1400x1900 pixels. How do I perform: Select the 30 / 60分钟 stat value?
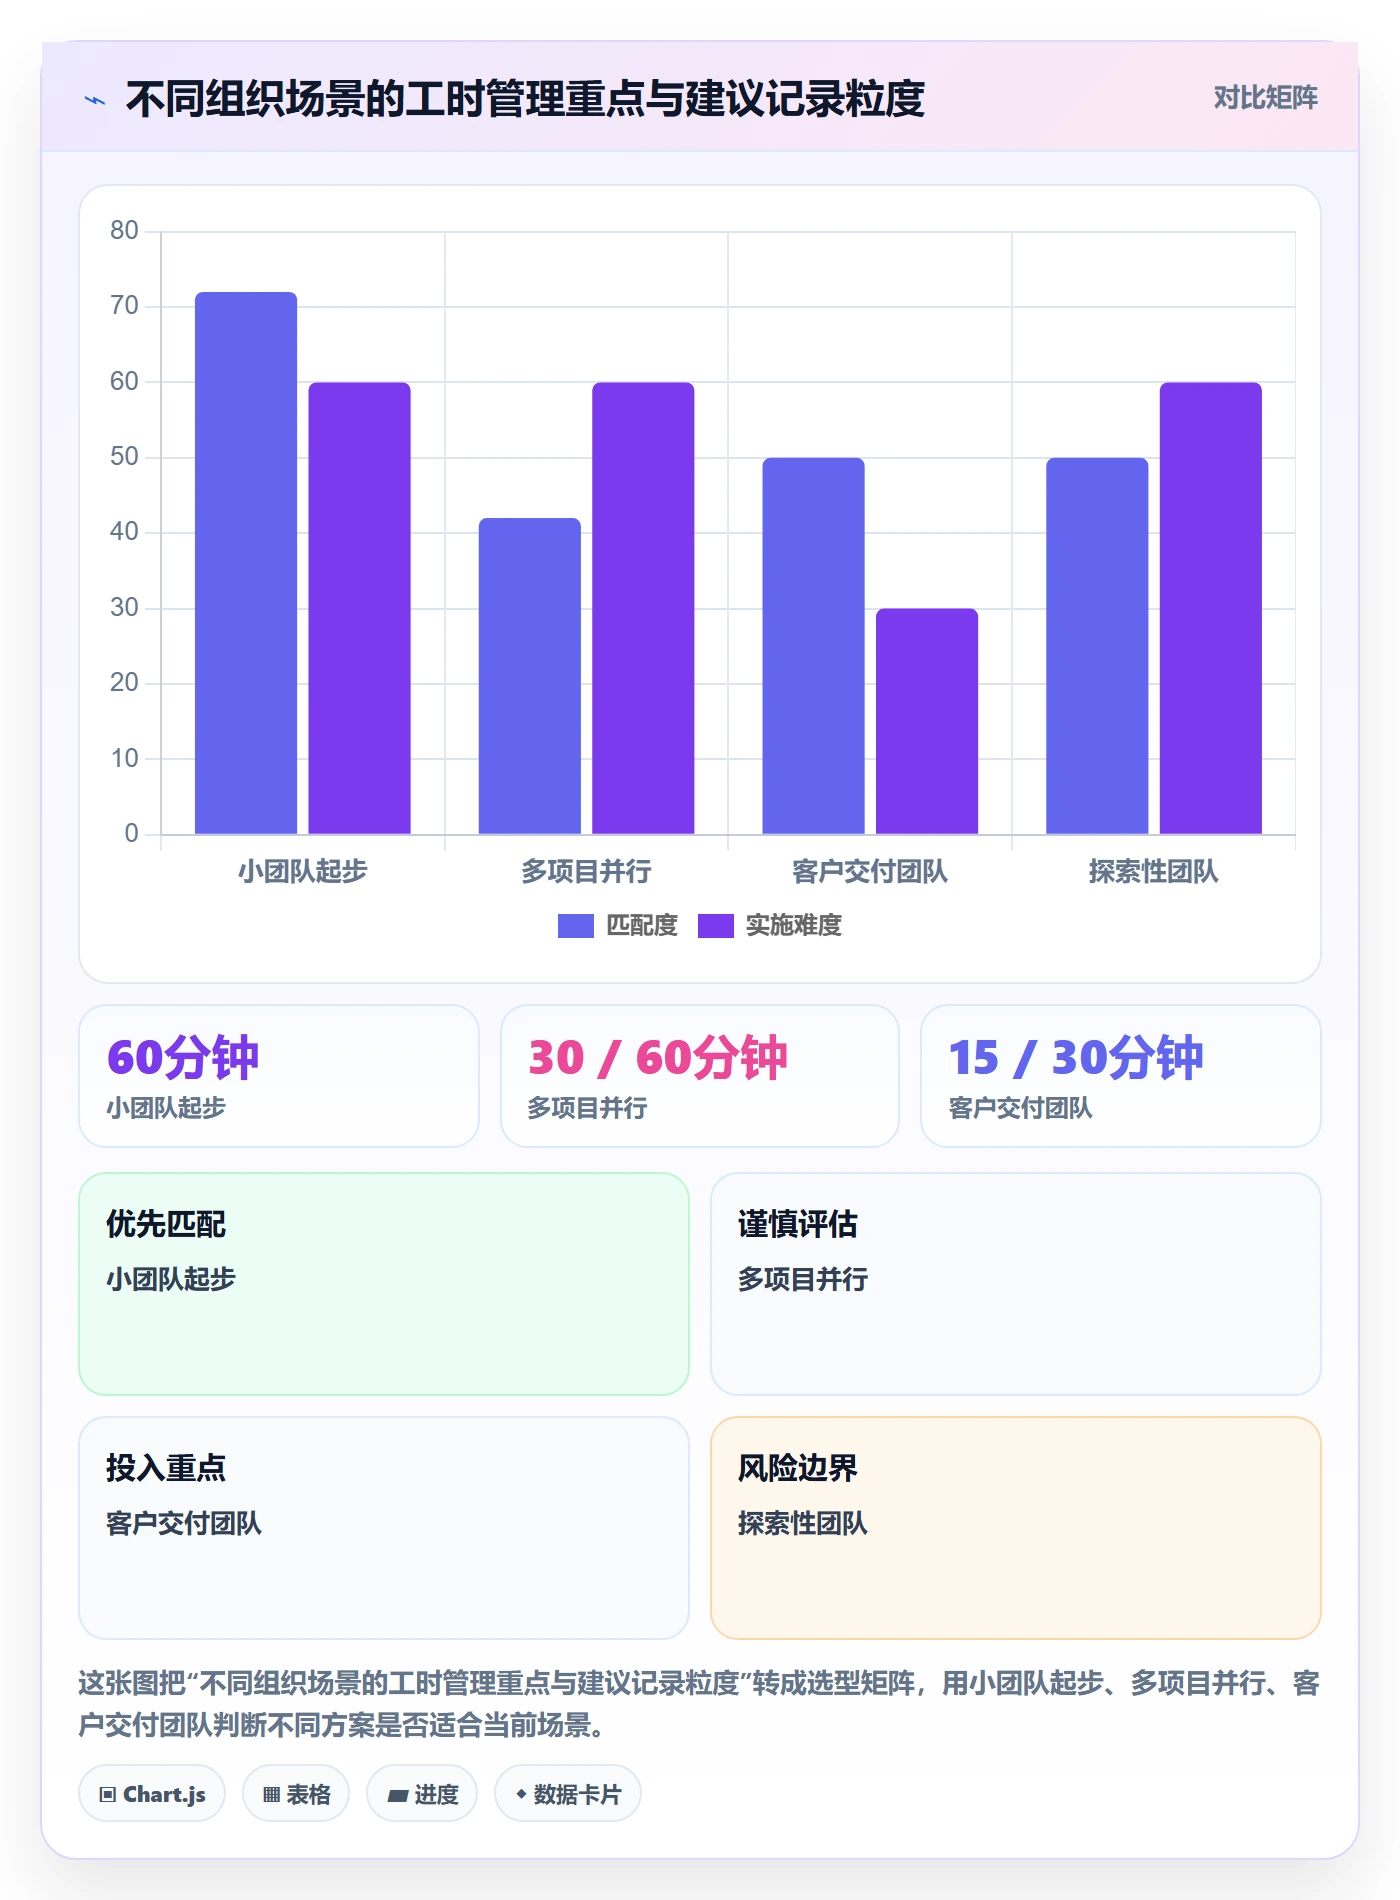click(658, 1057)
